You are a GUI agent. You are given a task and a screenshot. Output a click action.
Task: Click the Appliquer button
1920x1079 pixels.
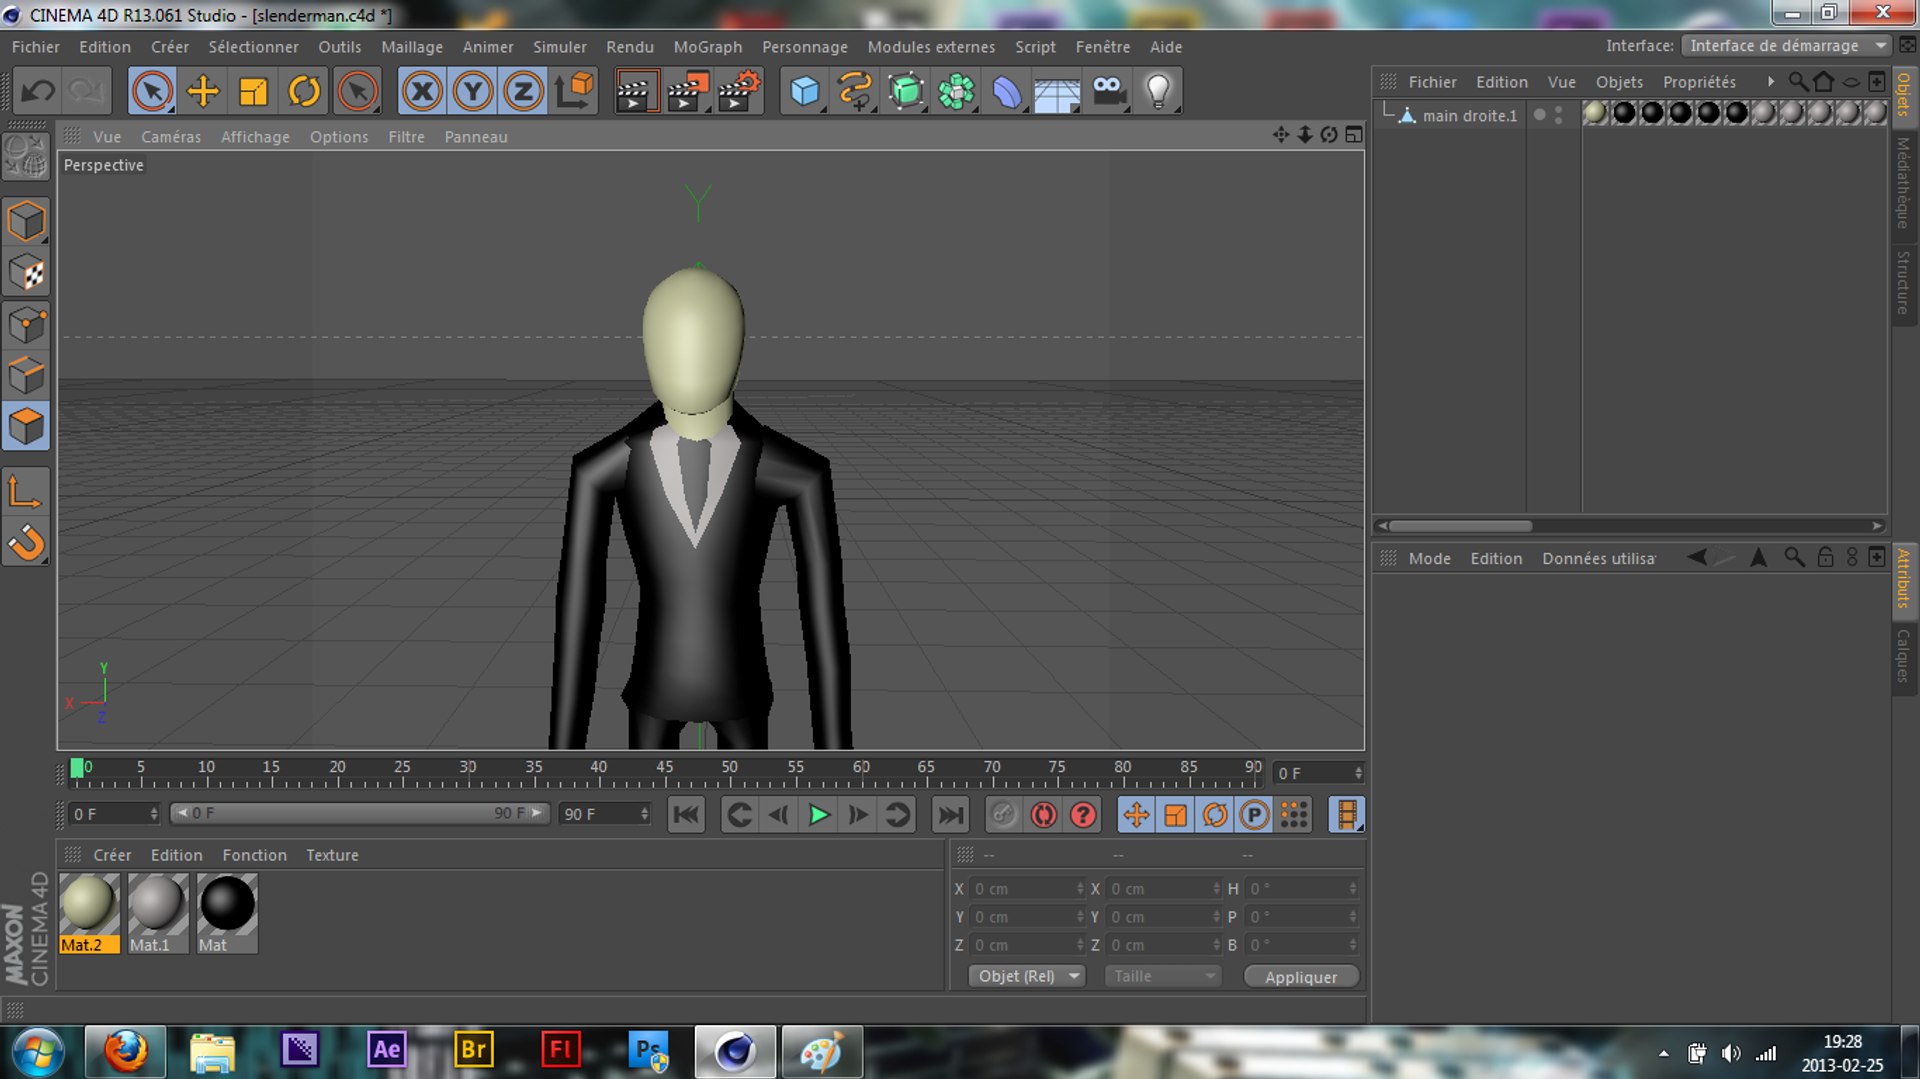point(1301,977)
